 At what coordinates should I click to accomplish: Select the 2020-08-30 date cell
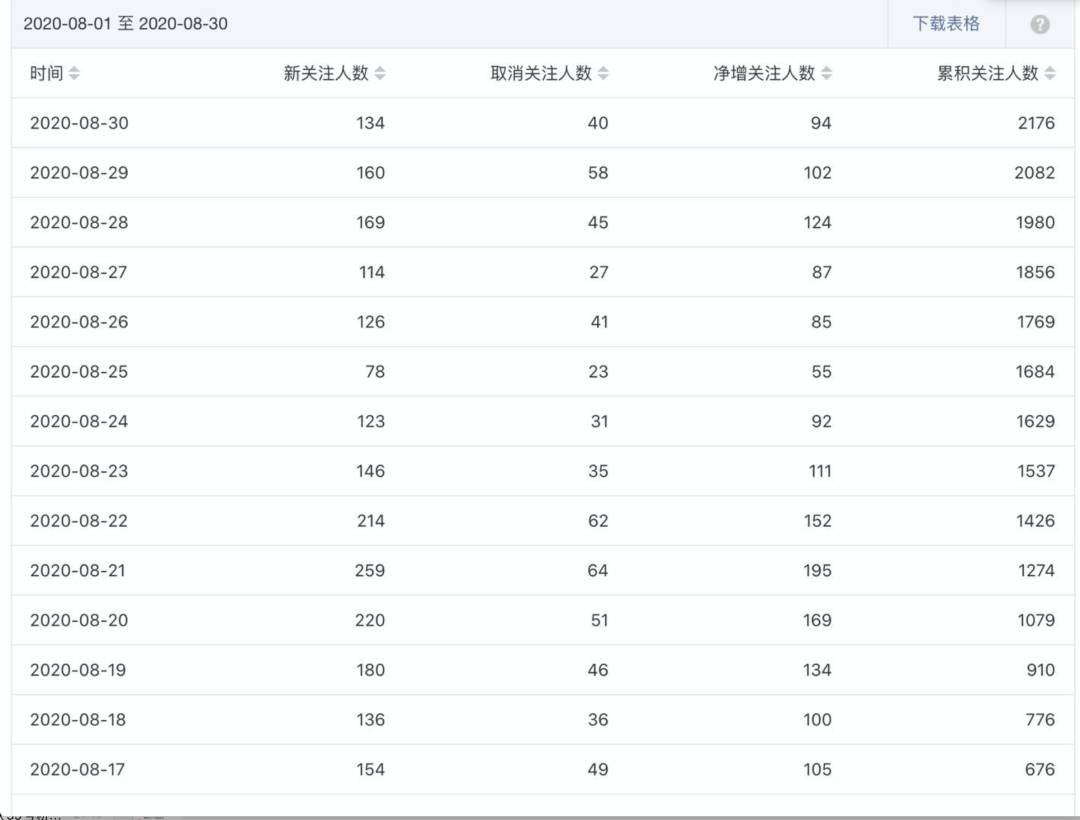(x=79, y=123)
